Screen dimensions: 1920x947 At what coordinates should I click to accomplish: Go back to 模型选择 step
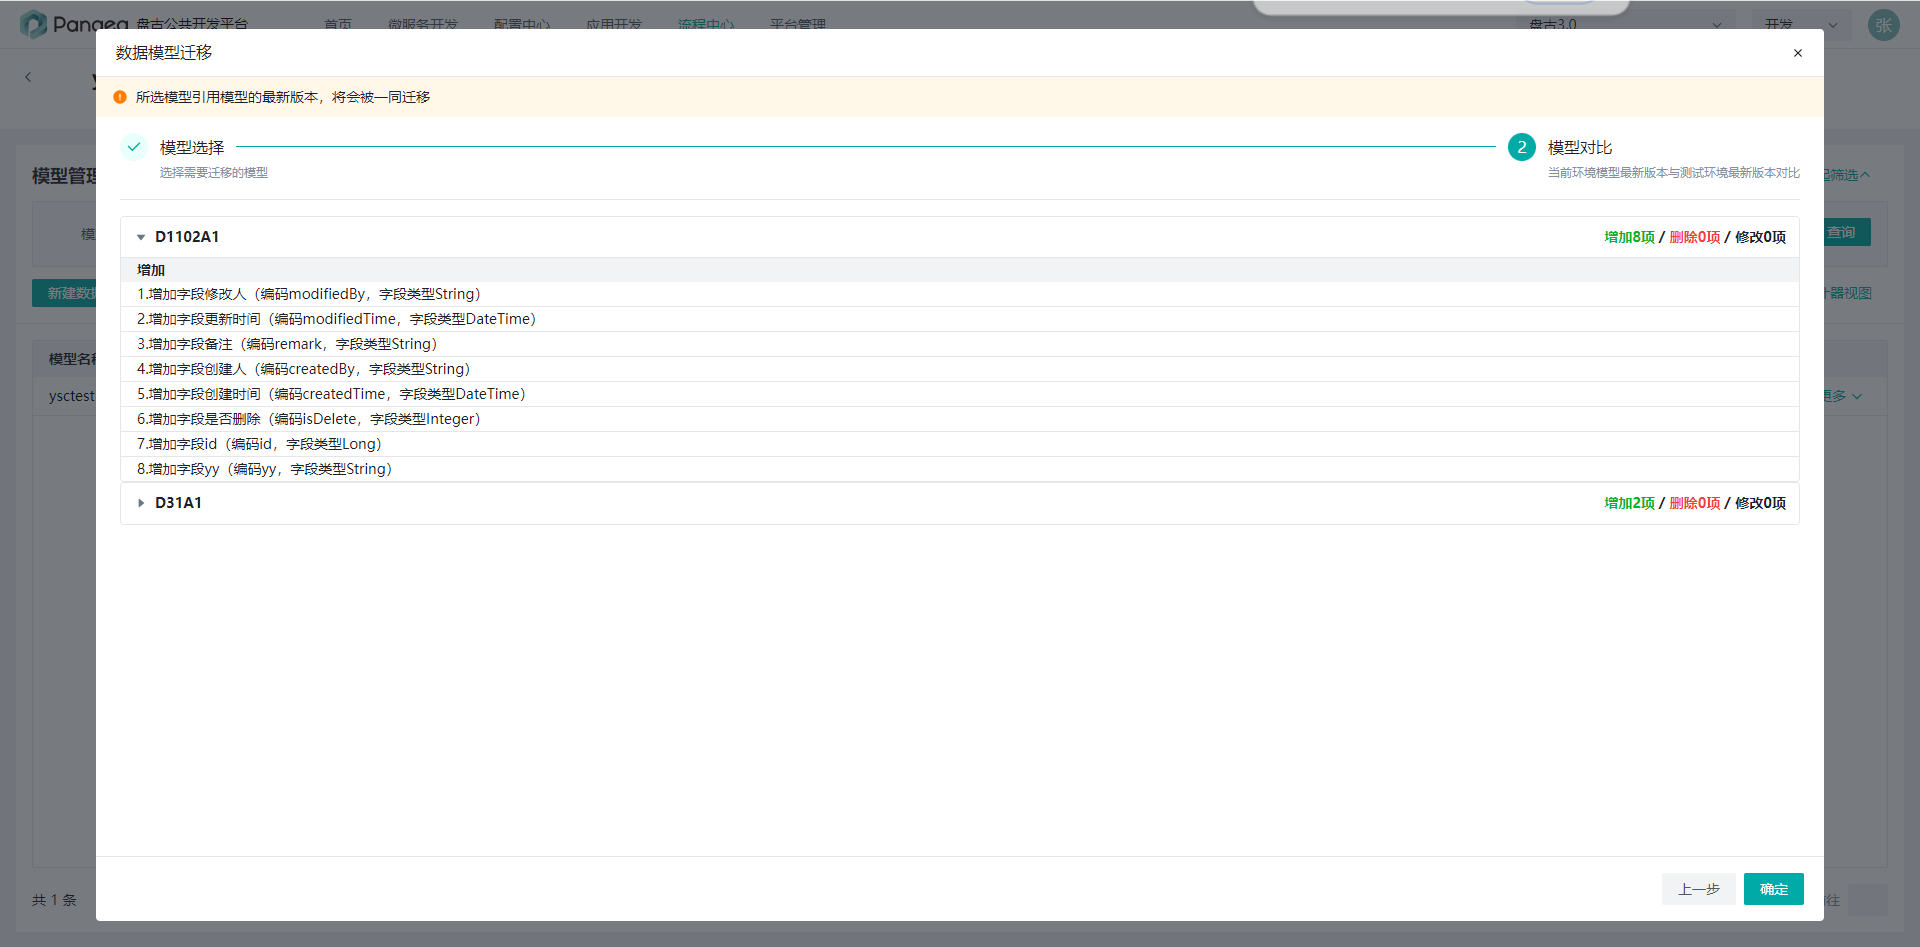click(192, 147)
